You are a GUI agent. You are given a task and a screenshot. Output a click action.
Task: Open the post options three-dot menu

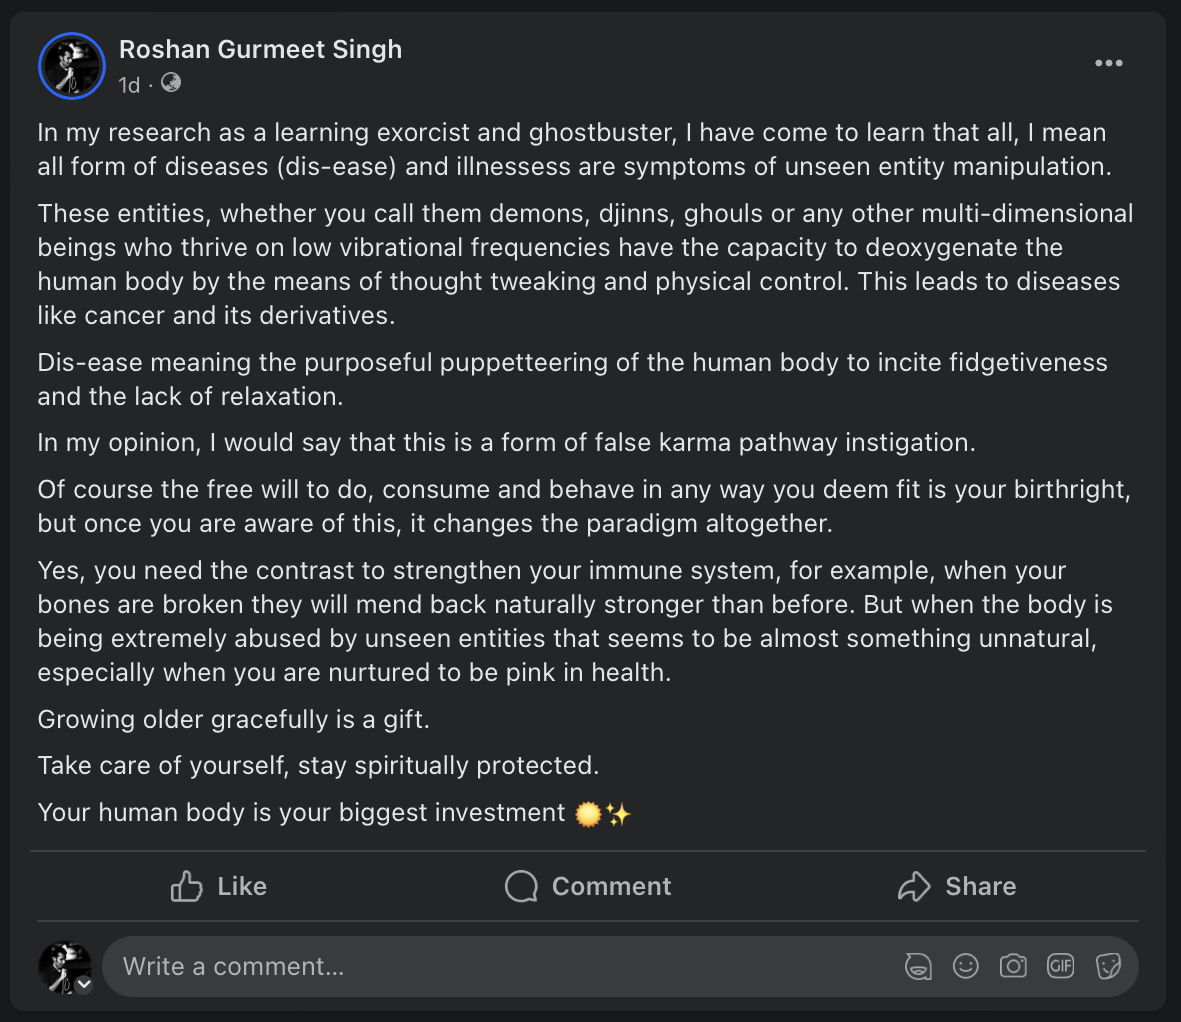point(1109,63)
